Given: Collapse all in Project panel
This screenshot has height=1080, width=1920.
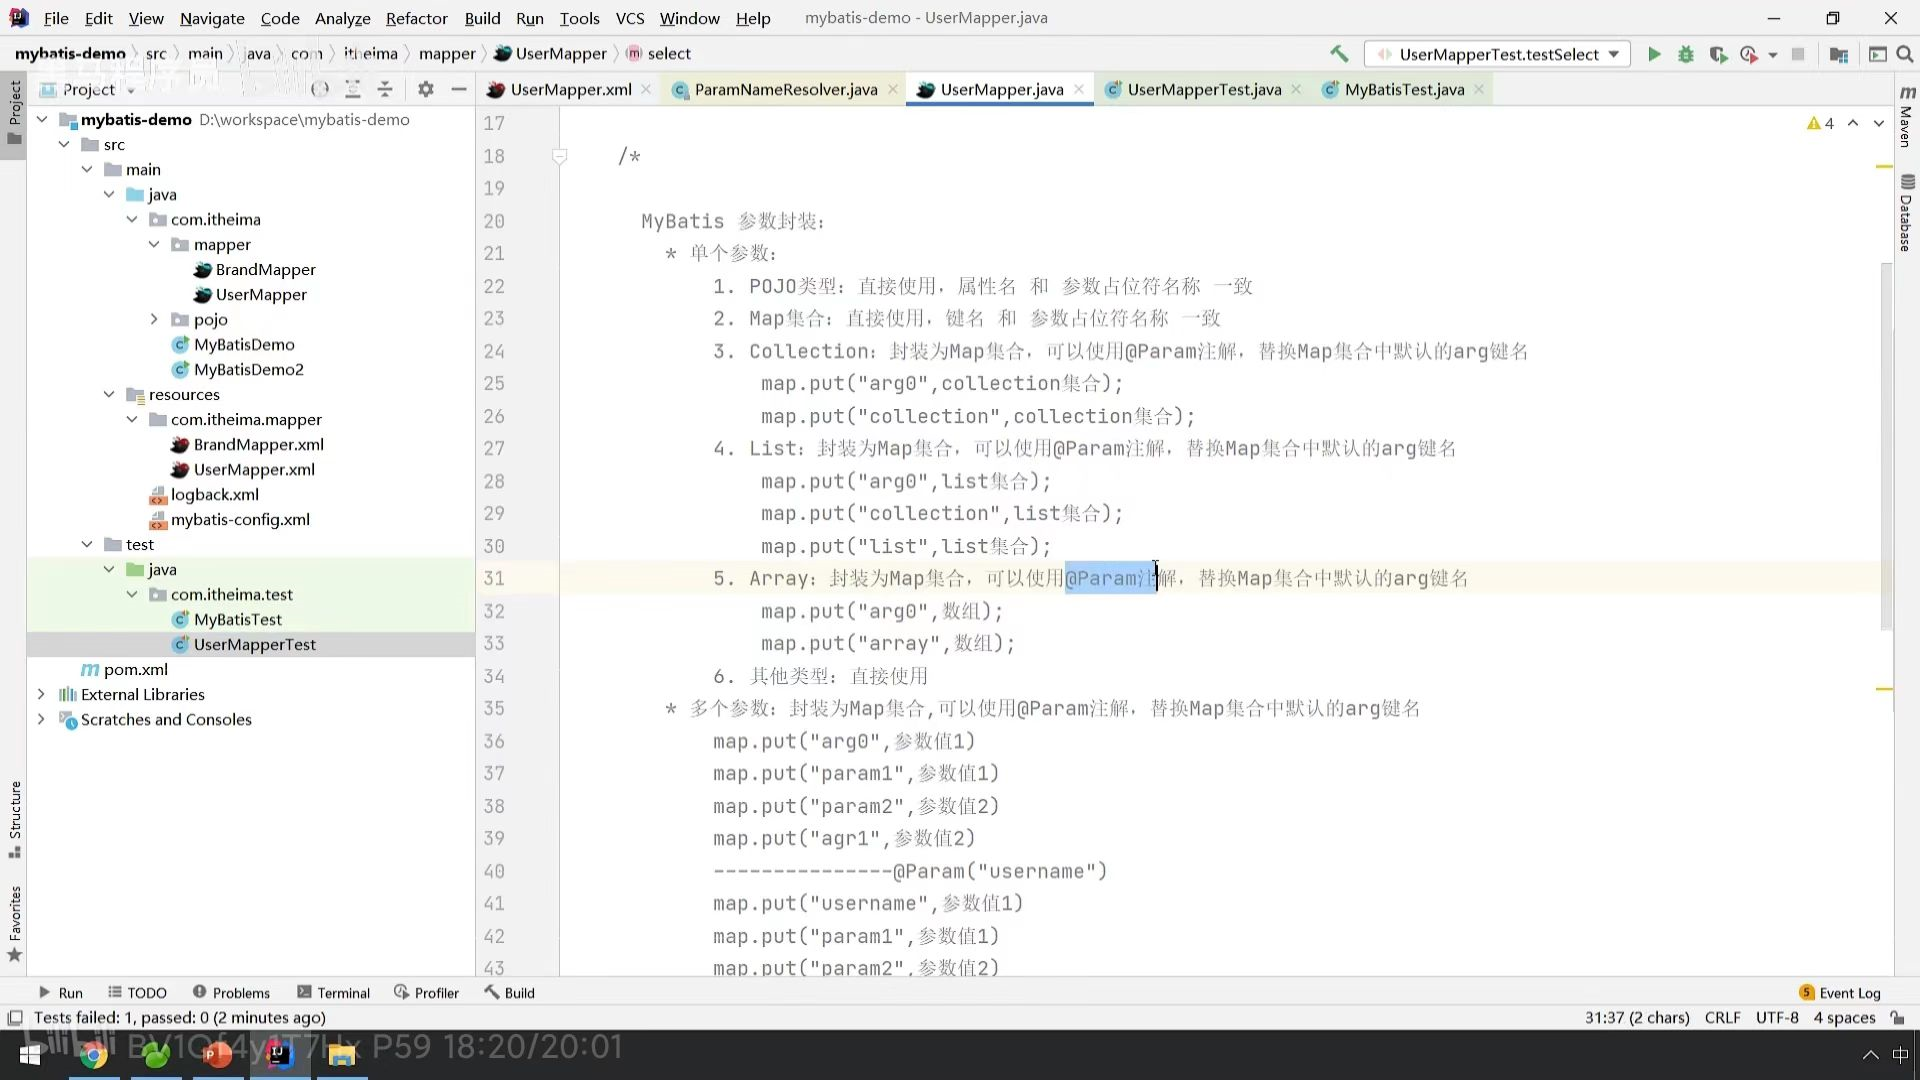Looking at the screenshot, I should pos(385,89).
